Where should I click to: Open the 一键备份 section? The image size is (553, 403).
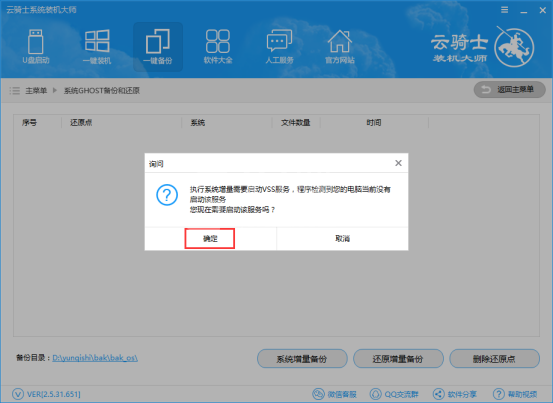pos(158,47)
